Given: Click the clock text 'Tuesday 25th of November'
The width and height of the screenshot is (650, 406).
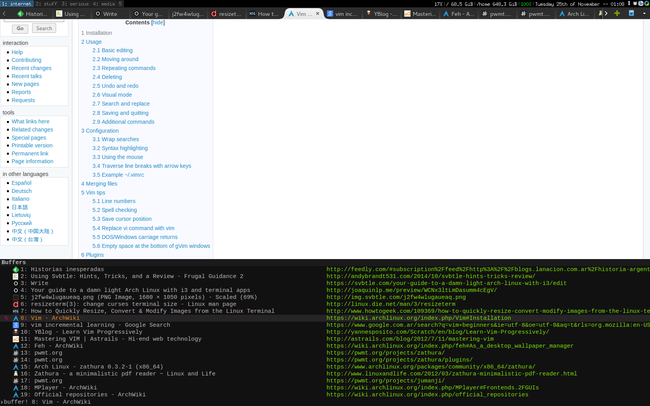Looking at the screenshot, I should click(568, 4).
